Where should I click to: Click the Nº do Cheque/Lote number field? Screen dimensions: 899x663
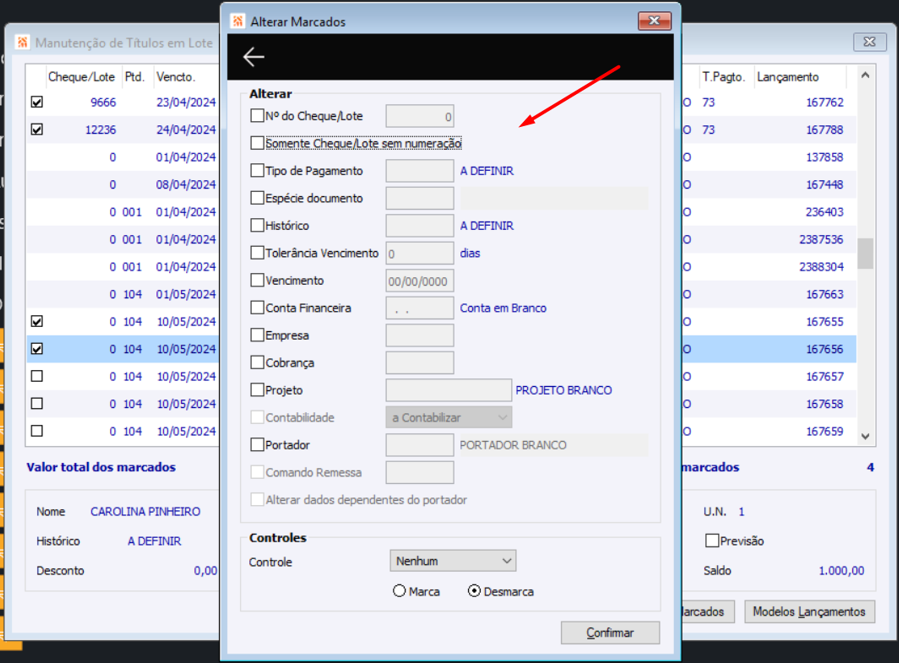(x=420, y=116)
